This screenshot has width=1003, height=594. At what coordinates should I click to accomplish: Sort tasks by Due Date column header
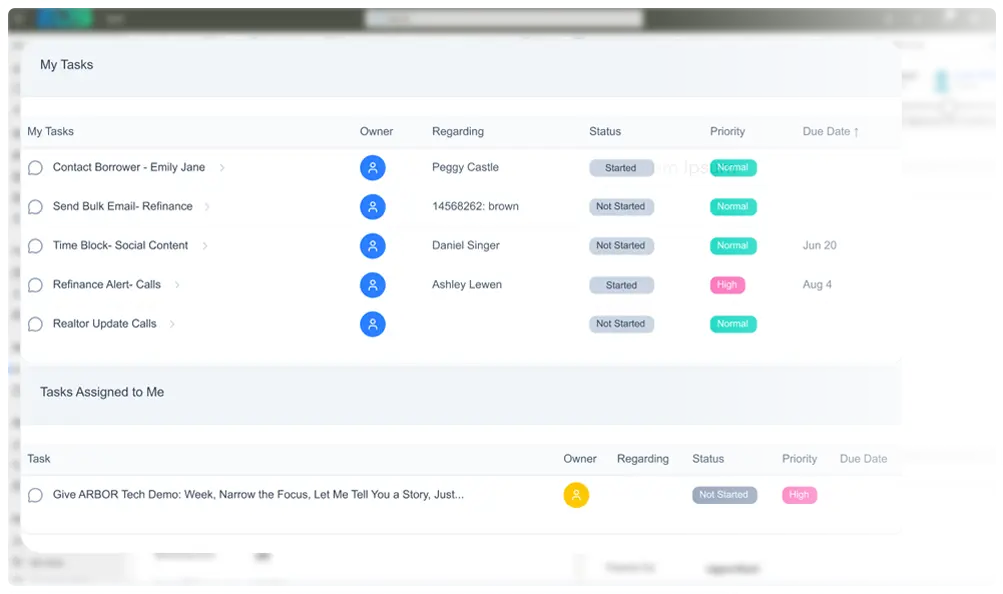pos(830,132)
